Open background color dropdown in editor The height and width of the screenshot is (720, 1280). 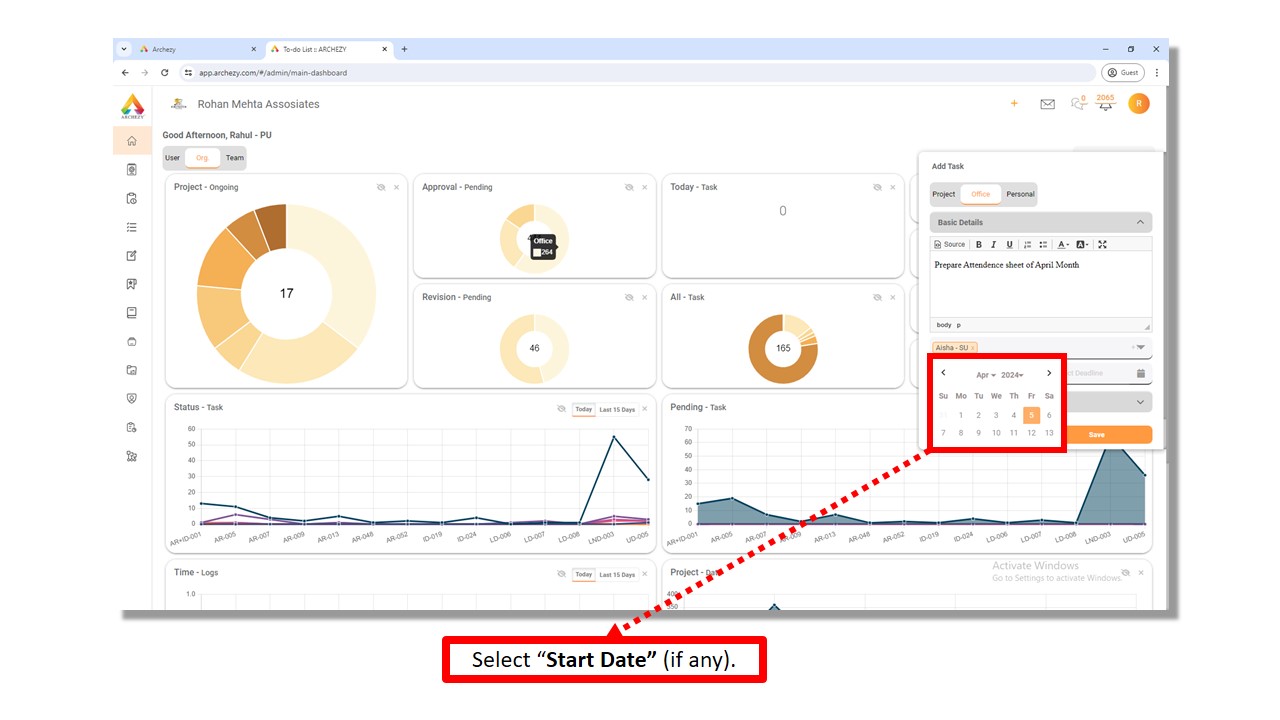point(1082,244)
